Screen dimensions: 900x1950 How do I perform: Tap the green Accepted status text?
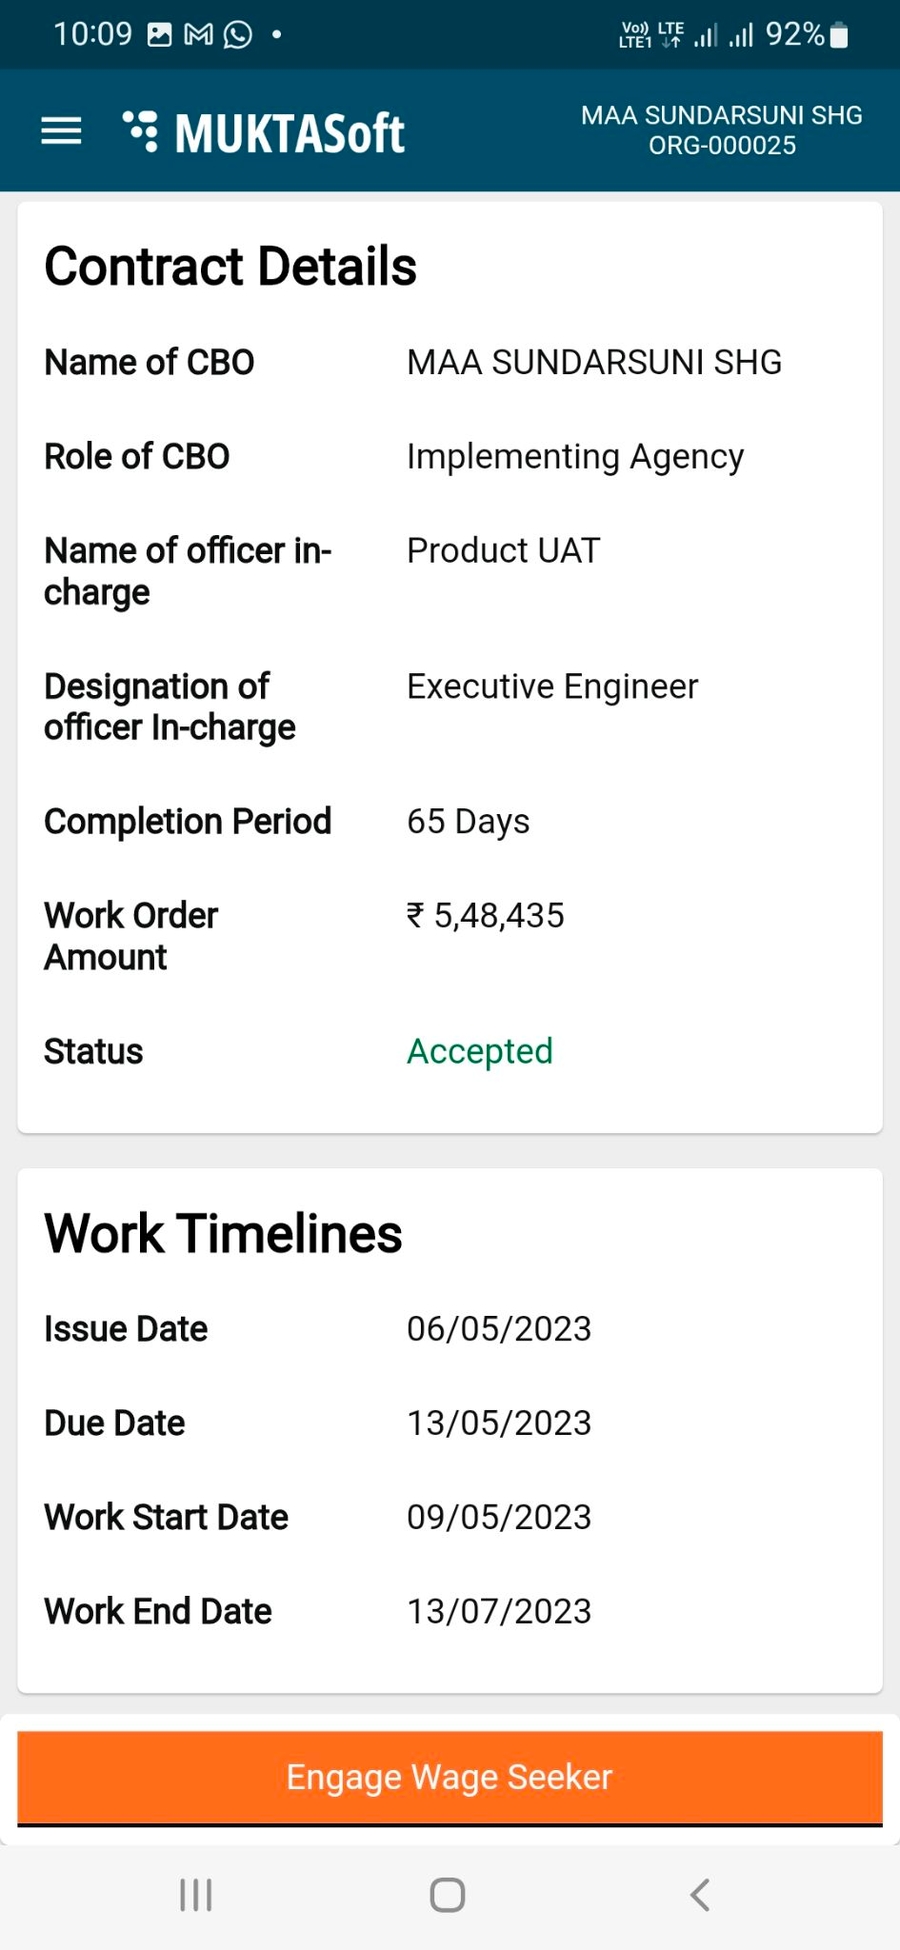point(479,1051)
